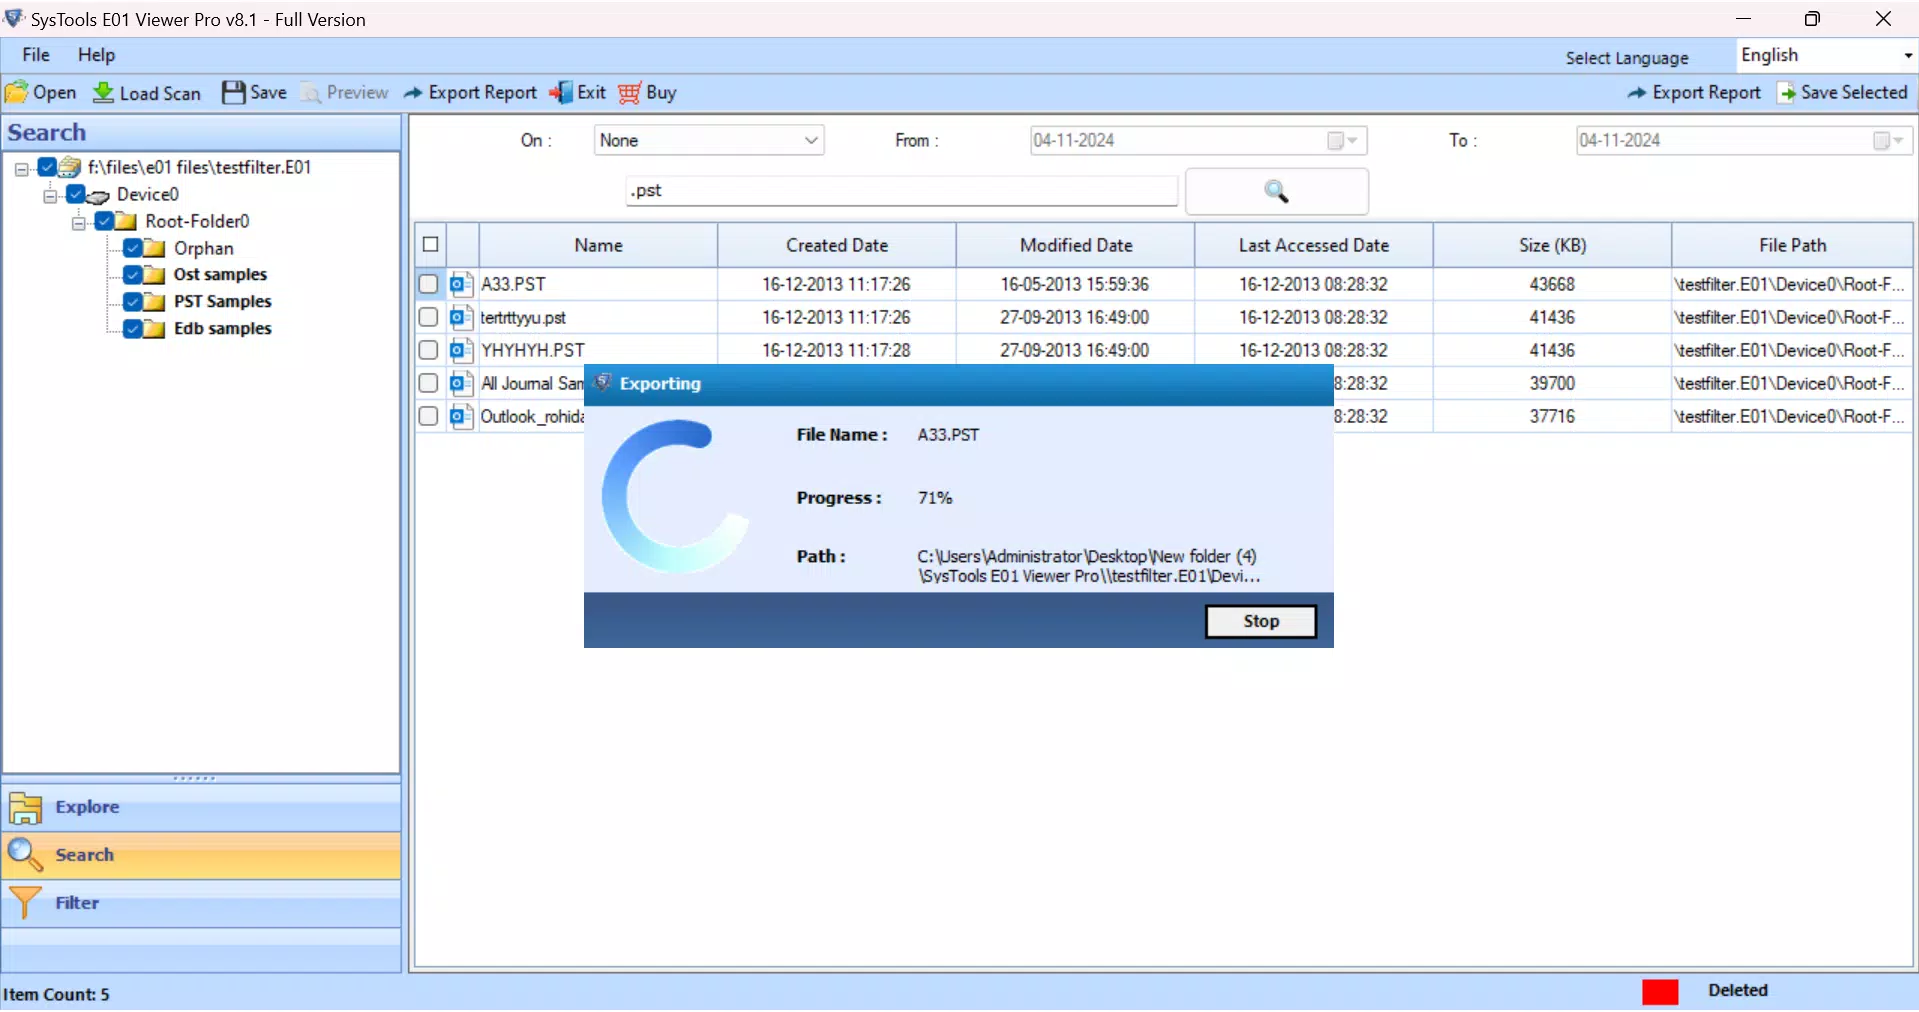Uncheck the PST Samples folder checkbox
Viewport: 1919px width, 1012px height.
point(133,302)
